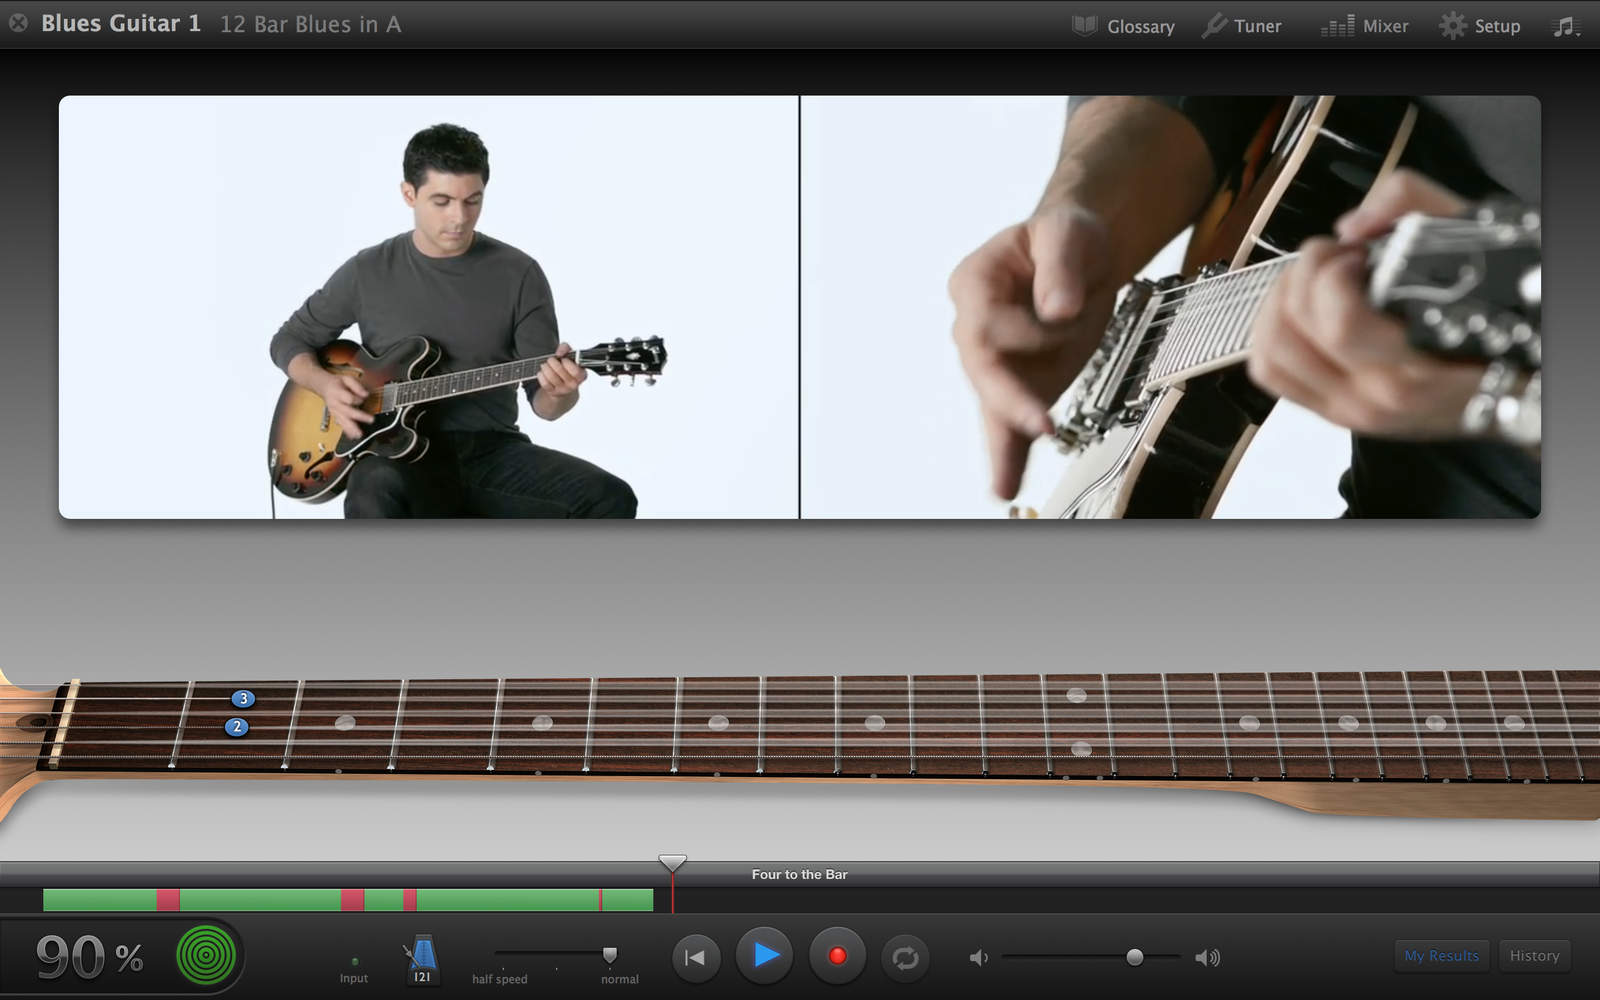The width and height of the screenshot is (1600, 1000).
Task: Open the Glossary book icon
Action: 1085,26
